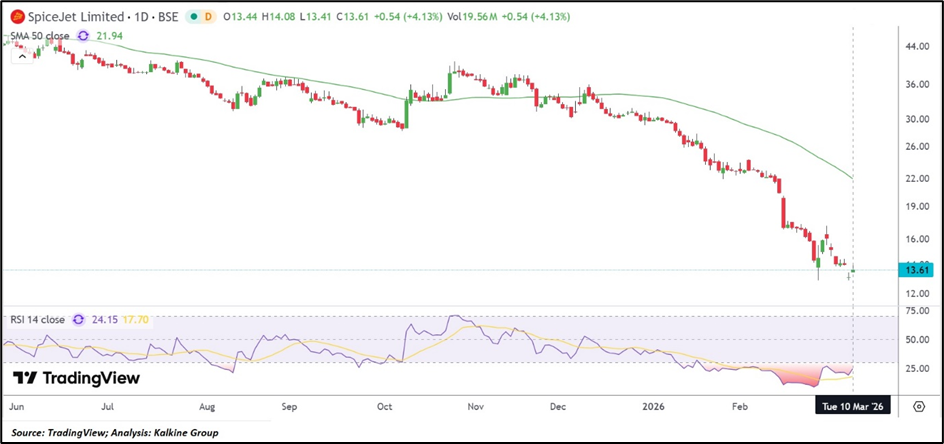Click the SpiceJet logo icon in header
Image resolution: width=944 pixels, height=444 pixels.
(17, 17)
